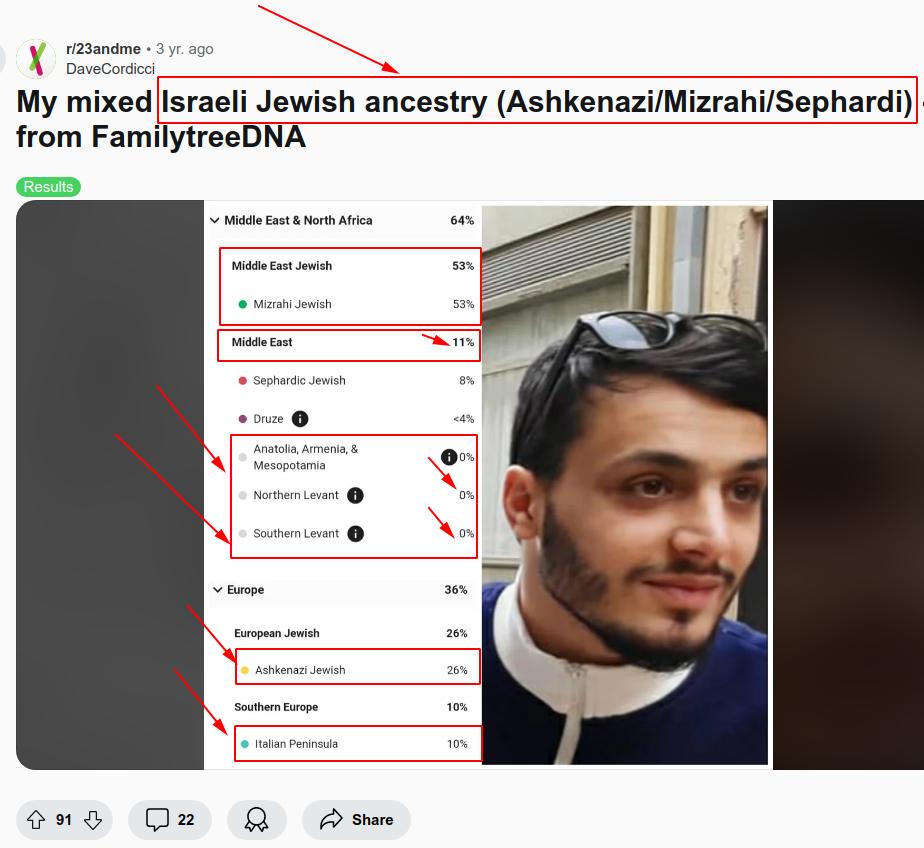Click the downvote arrow icon
This screenshot has height=848, width=924.
(93, 820)
